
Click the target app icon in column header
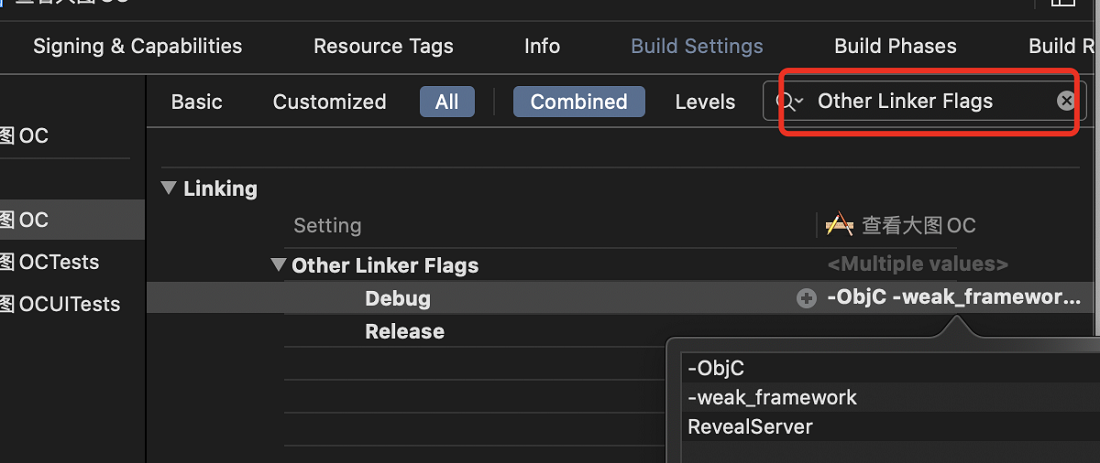click(x=839, y=225)
